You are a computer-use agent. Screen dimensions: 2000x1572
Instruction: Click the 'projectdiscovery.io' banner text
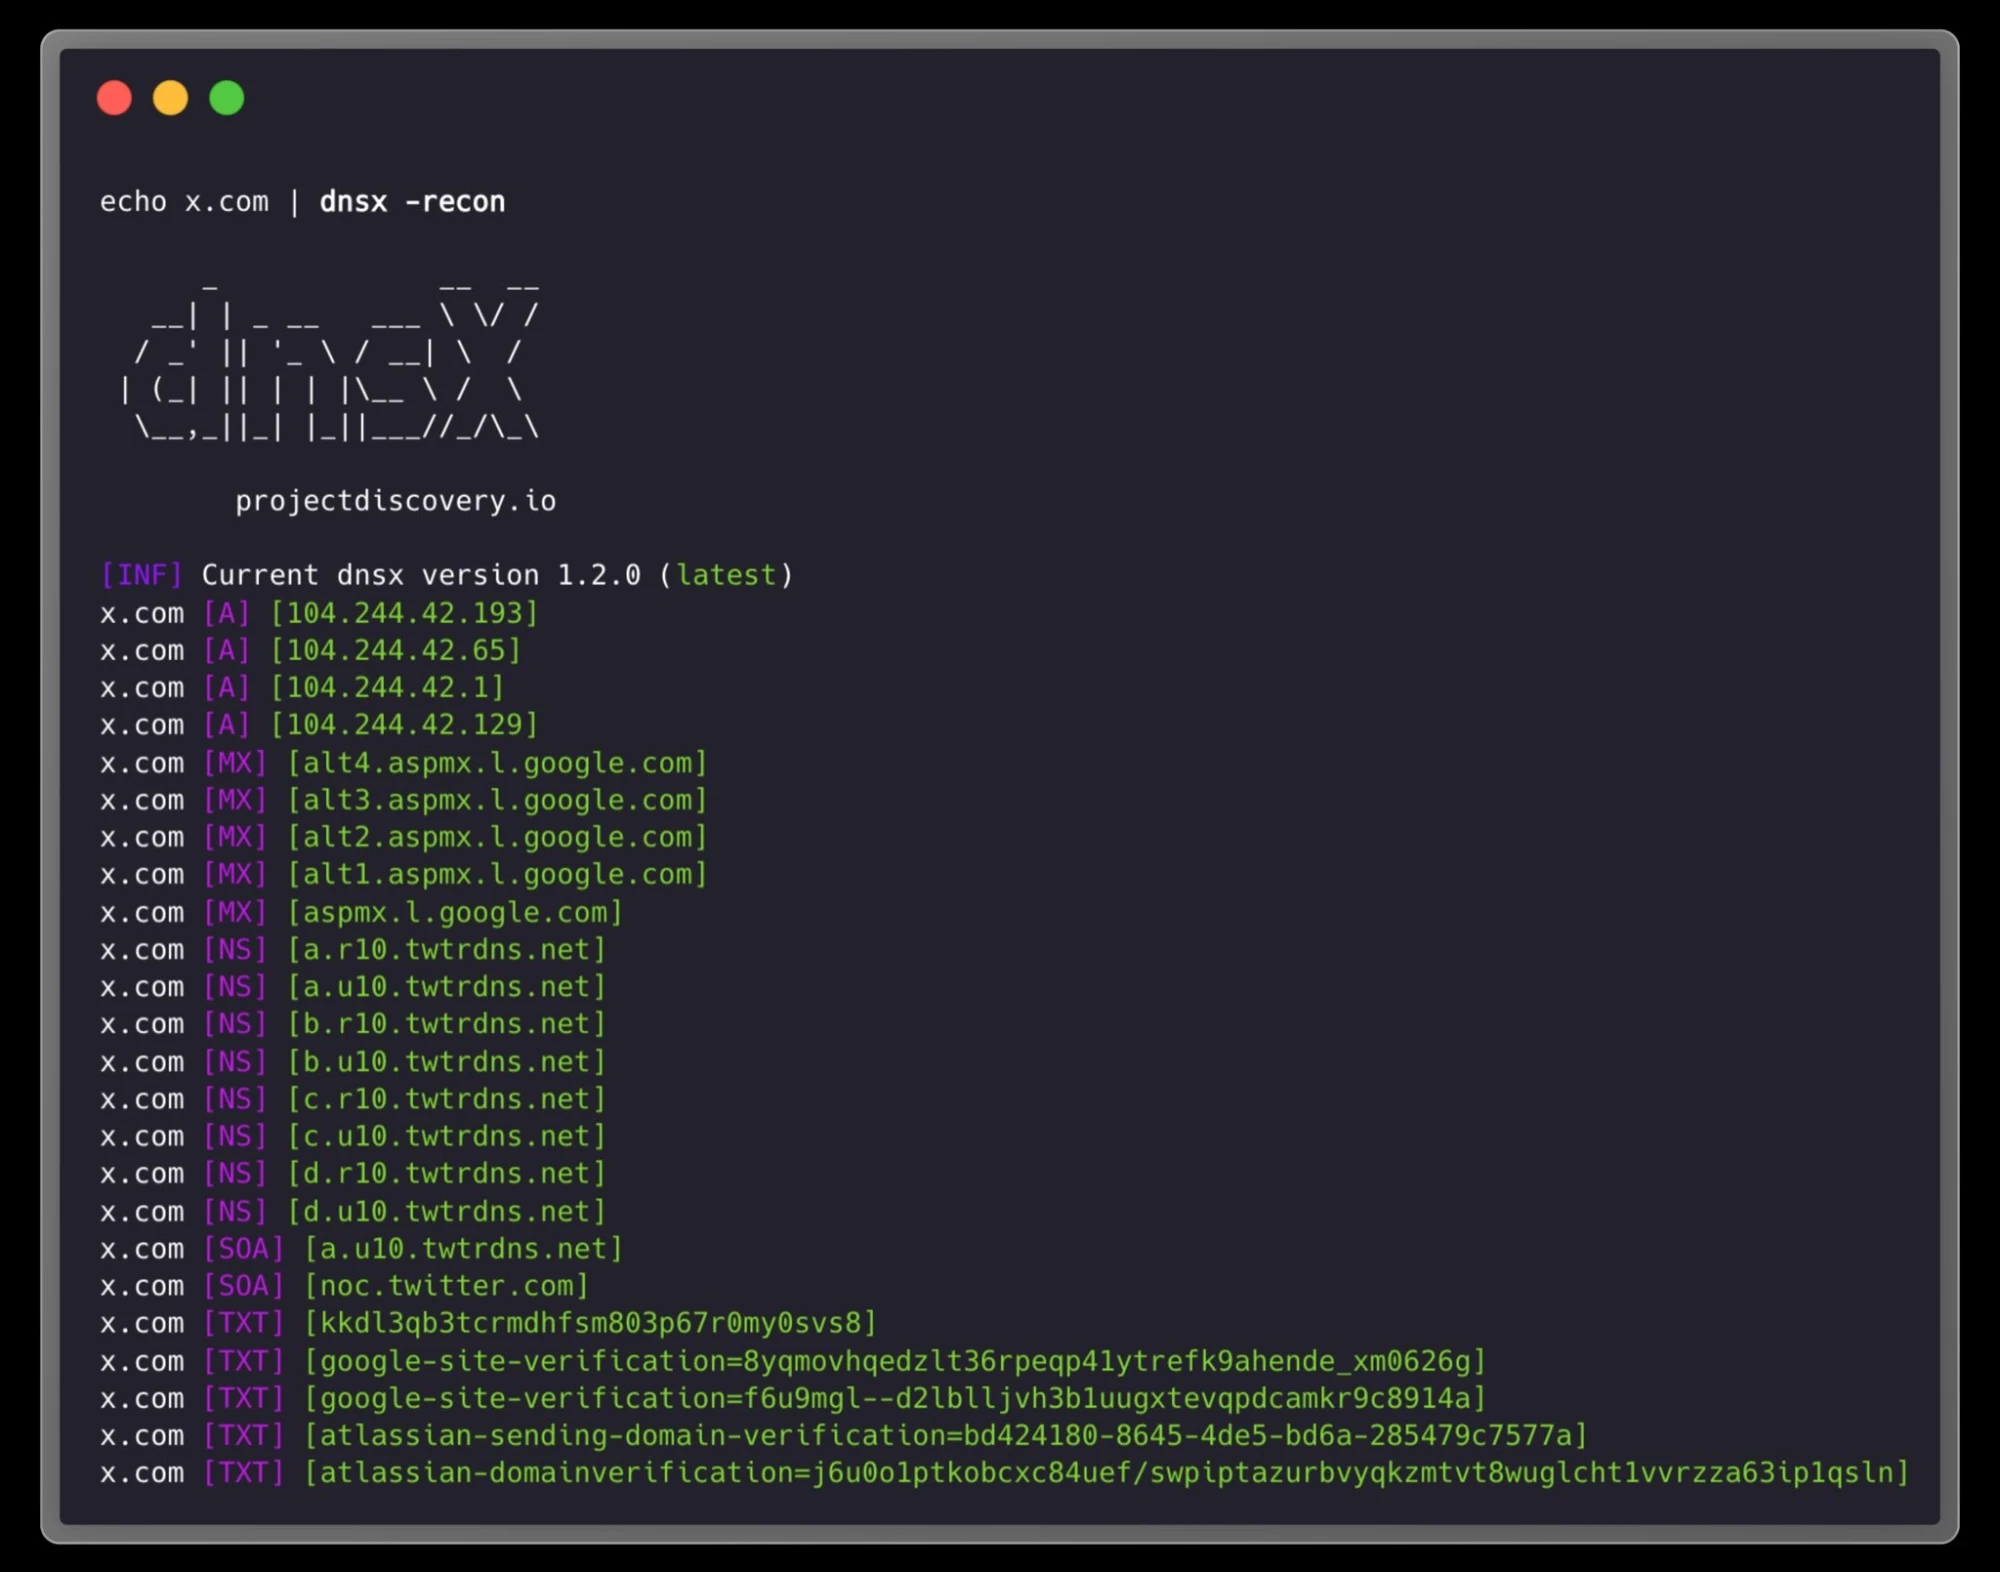pyautogui.click(x=396, y=501)
